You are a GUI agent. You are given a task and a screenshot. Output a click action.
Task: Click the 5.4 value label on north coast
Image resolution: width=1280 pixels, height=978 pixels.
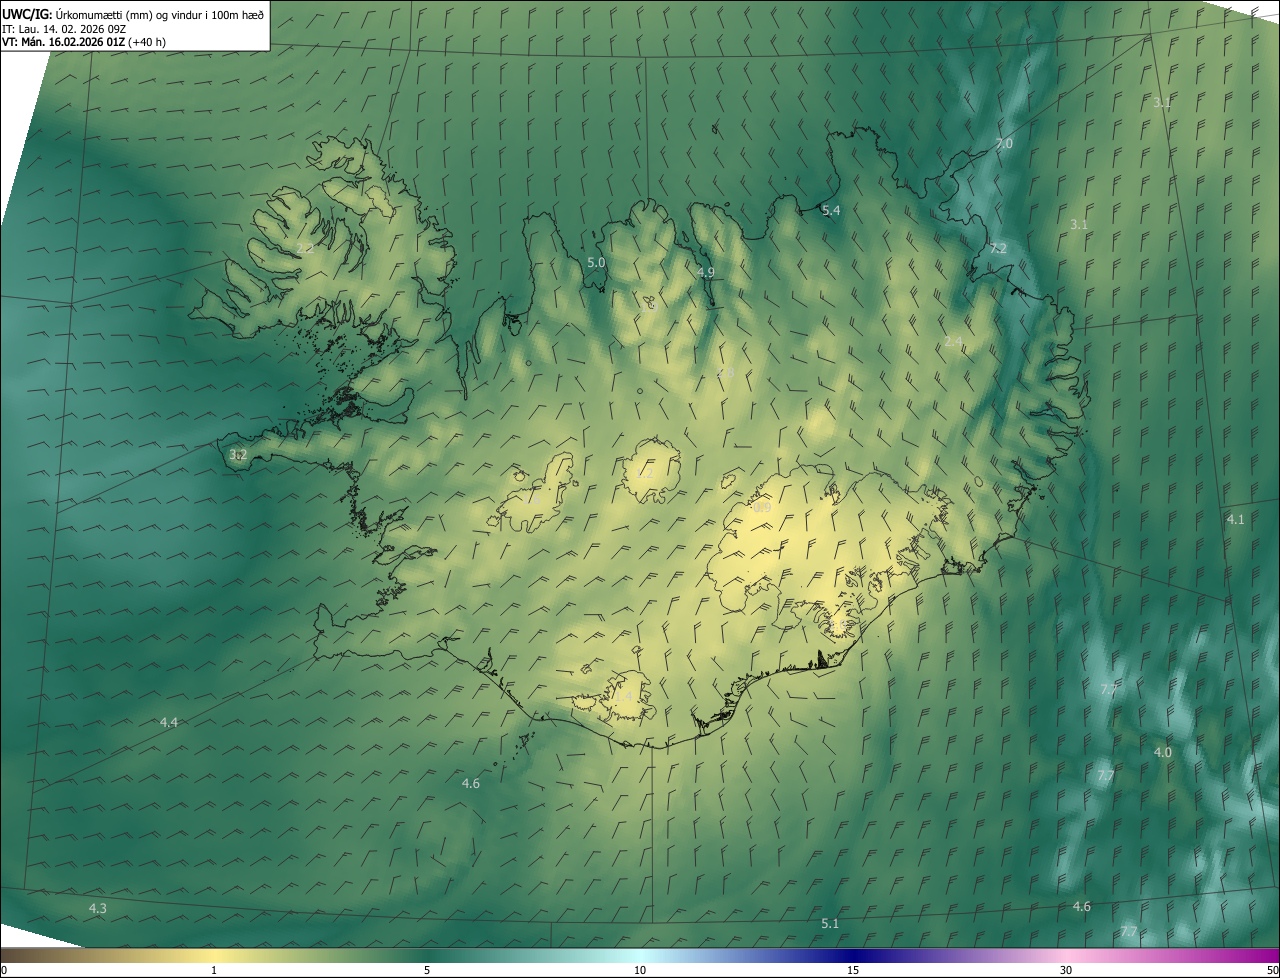point(831,210)
